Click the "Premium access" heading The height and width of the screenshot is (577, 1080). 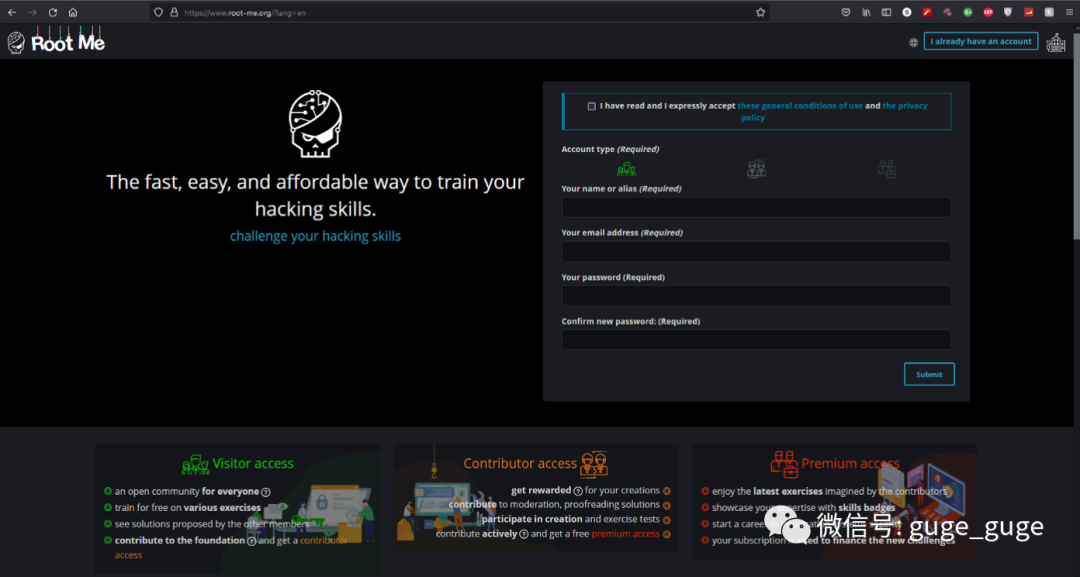tap(850, 463)
